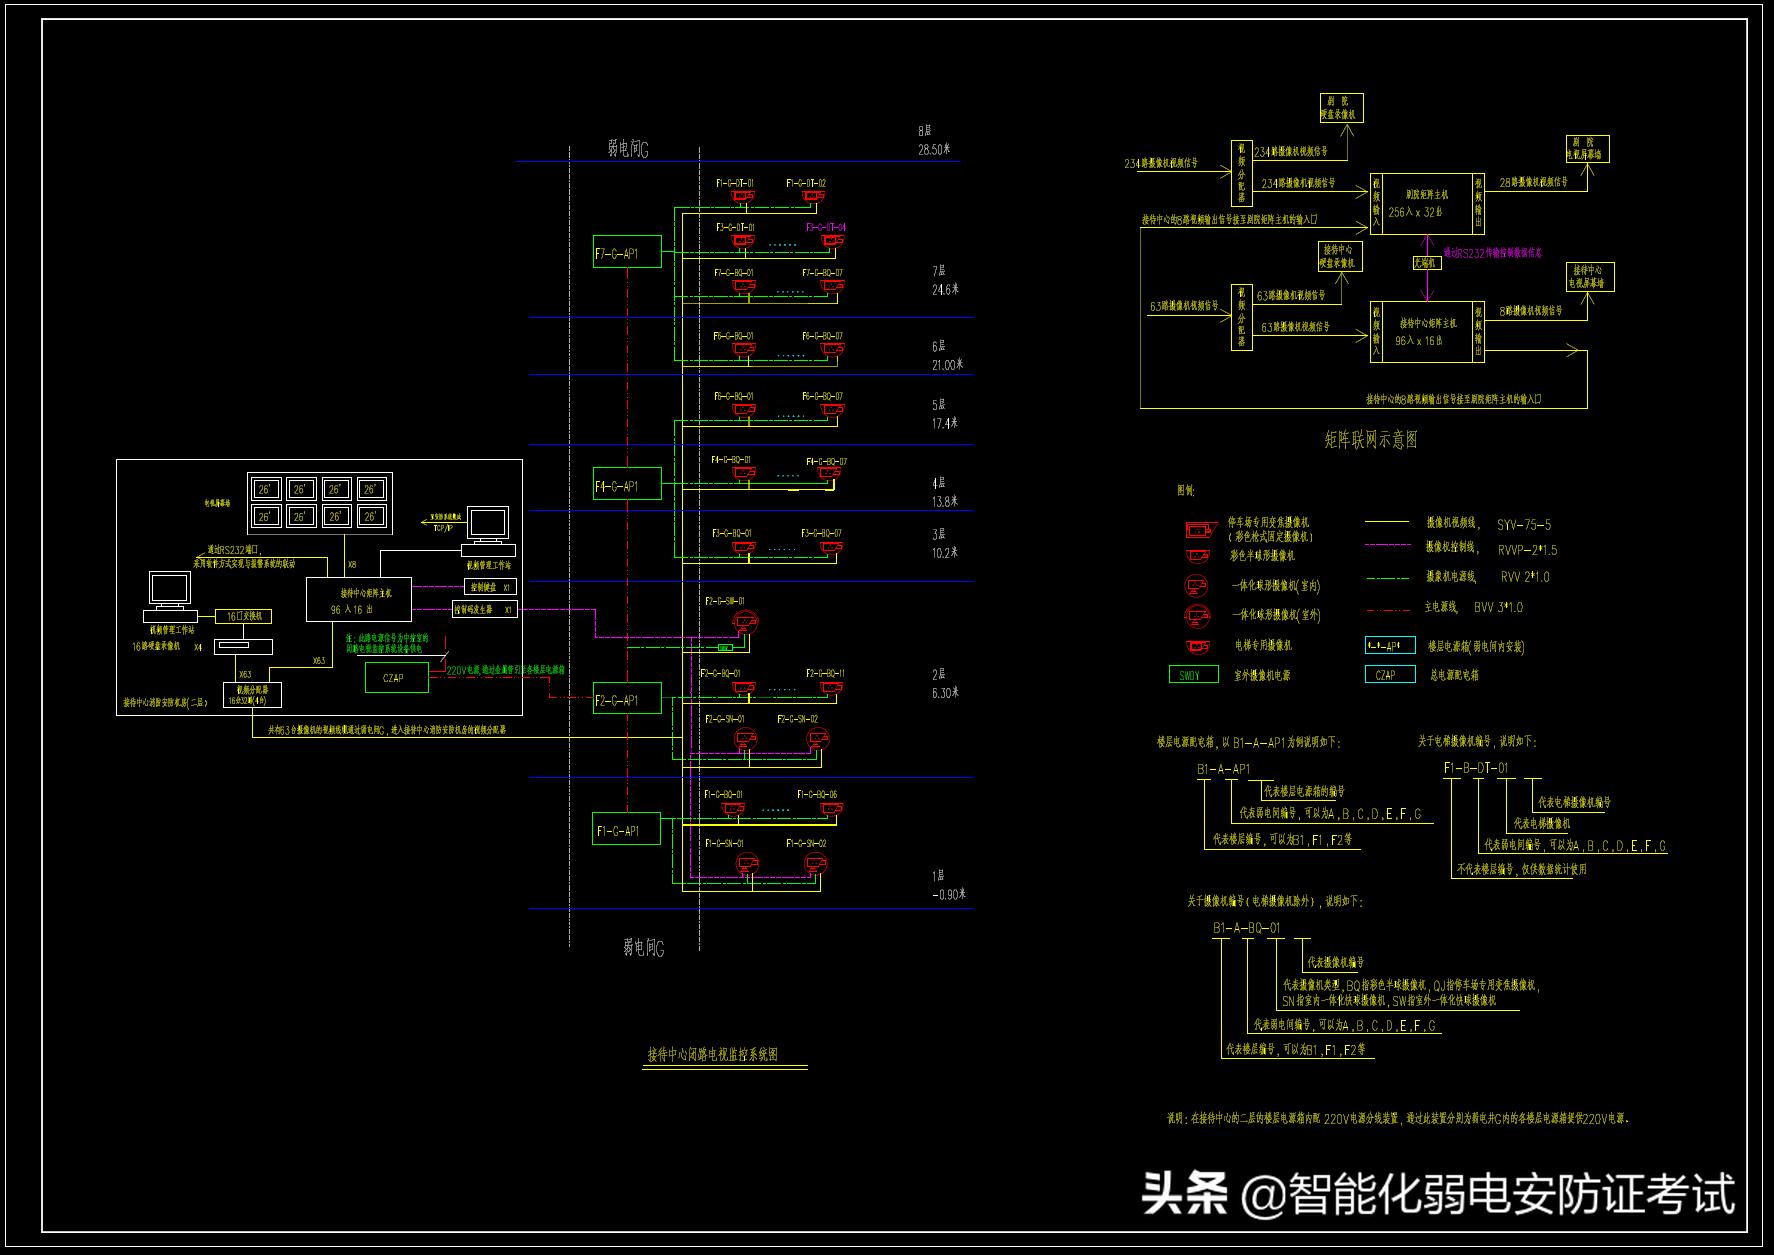1774x1255 pixels.
Task: Click the BVV 3*1.0 cable type text
Action: coord(1498,607)
